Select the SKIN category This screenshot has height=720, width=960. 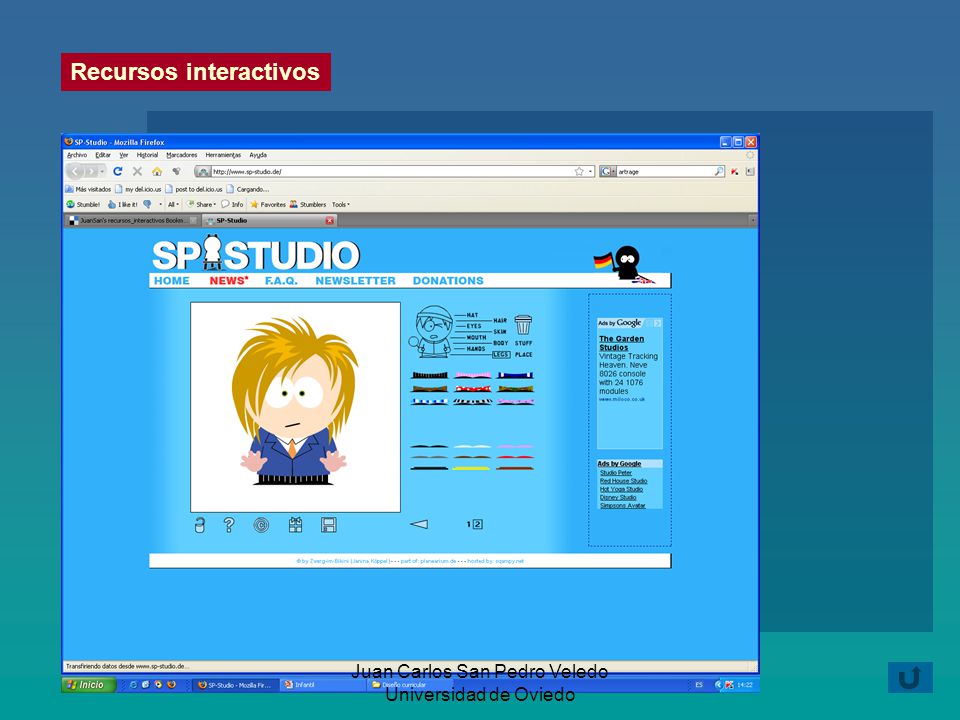point(500,331)
